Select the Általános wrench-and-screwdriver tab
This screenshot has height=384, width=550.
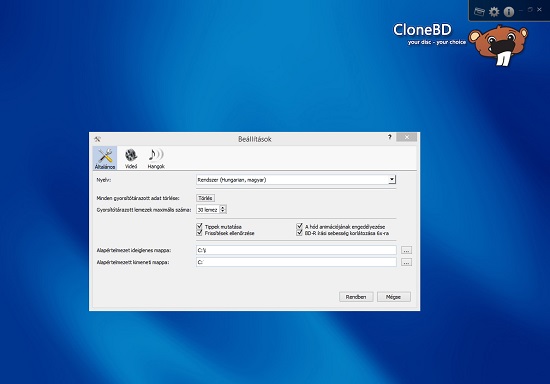pos(105,158)
